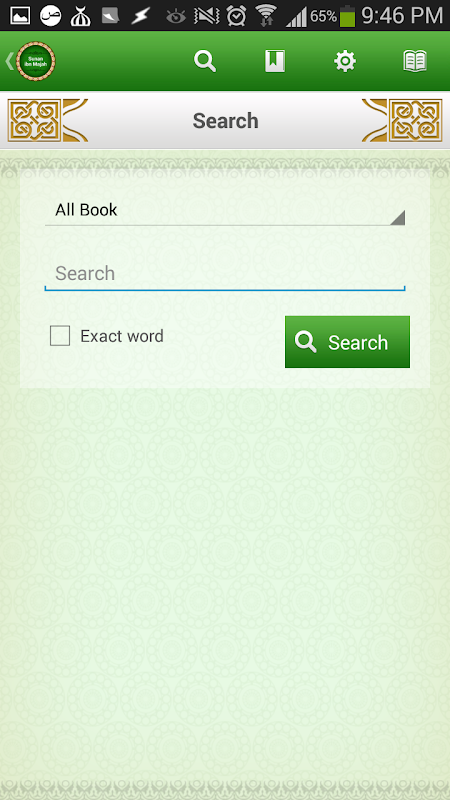Screen dimensions: 450x800
Task: Focus the Search text field
Action: pyautogui.click(x=225, y=274)
